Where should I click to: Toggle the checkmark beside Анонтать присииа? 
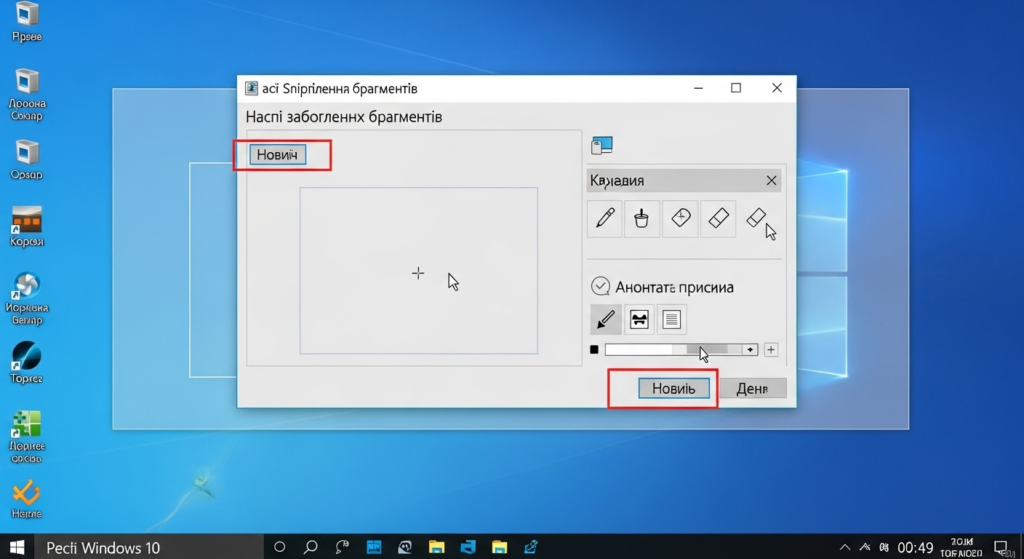(600, 286)
